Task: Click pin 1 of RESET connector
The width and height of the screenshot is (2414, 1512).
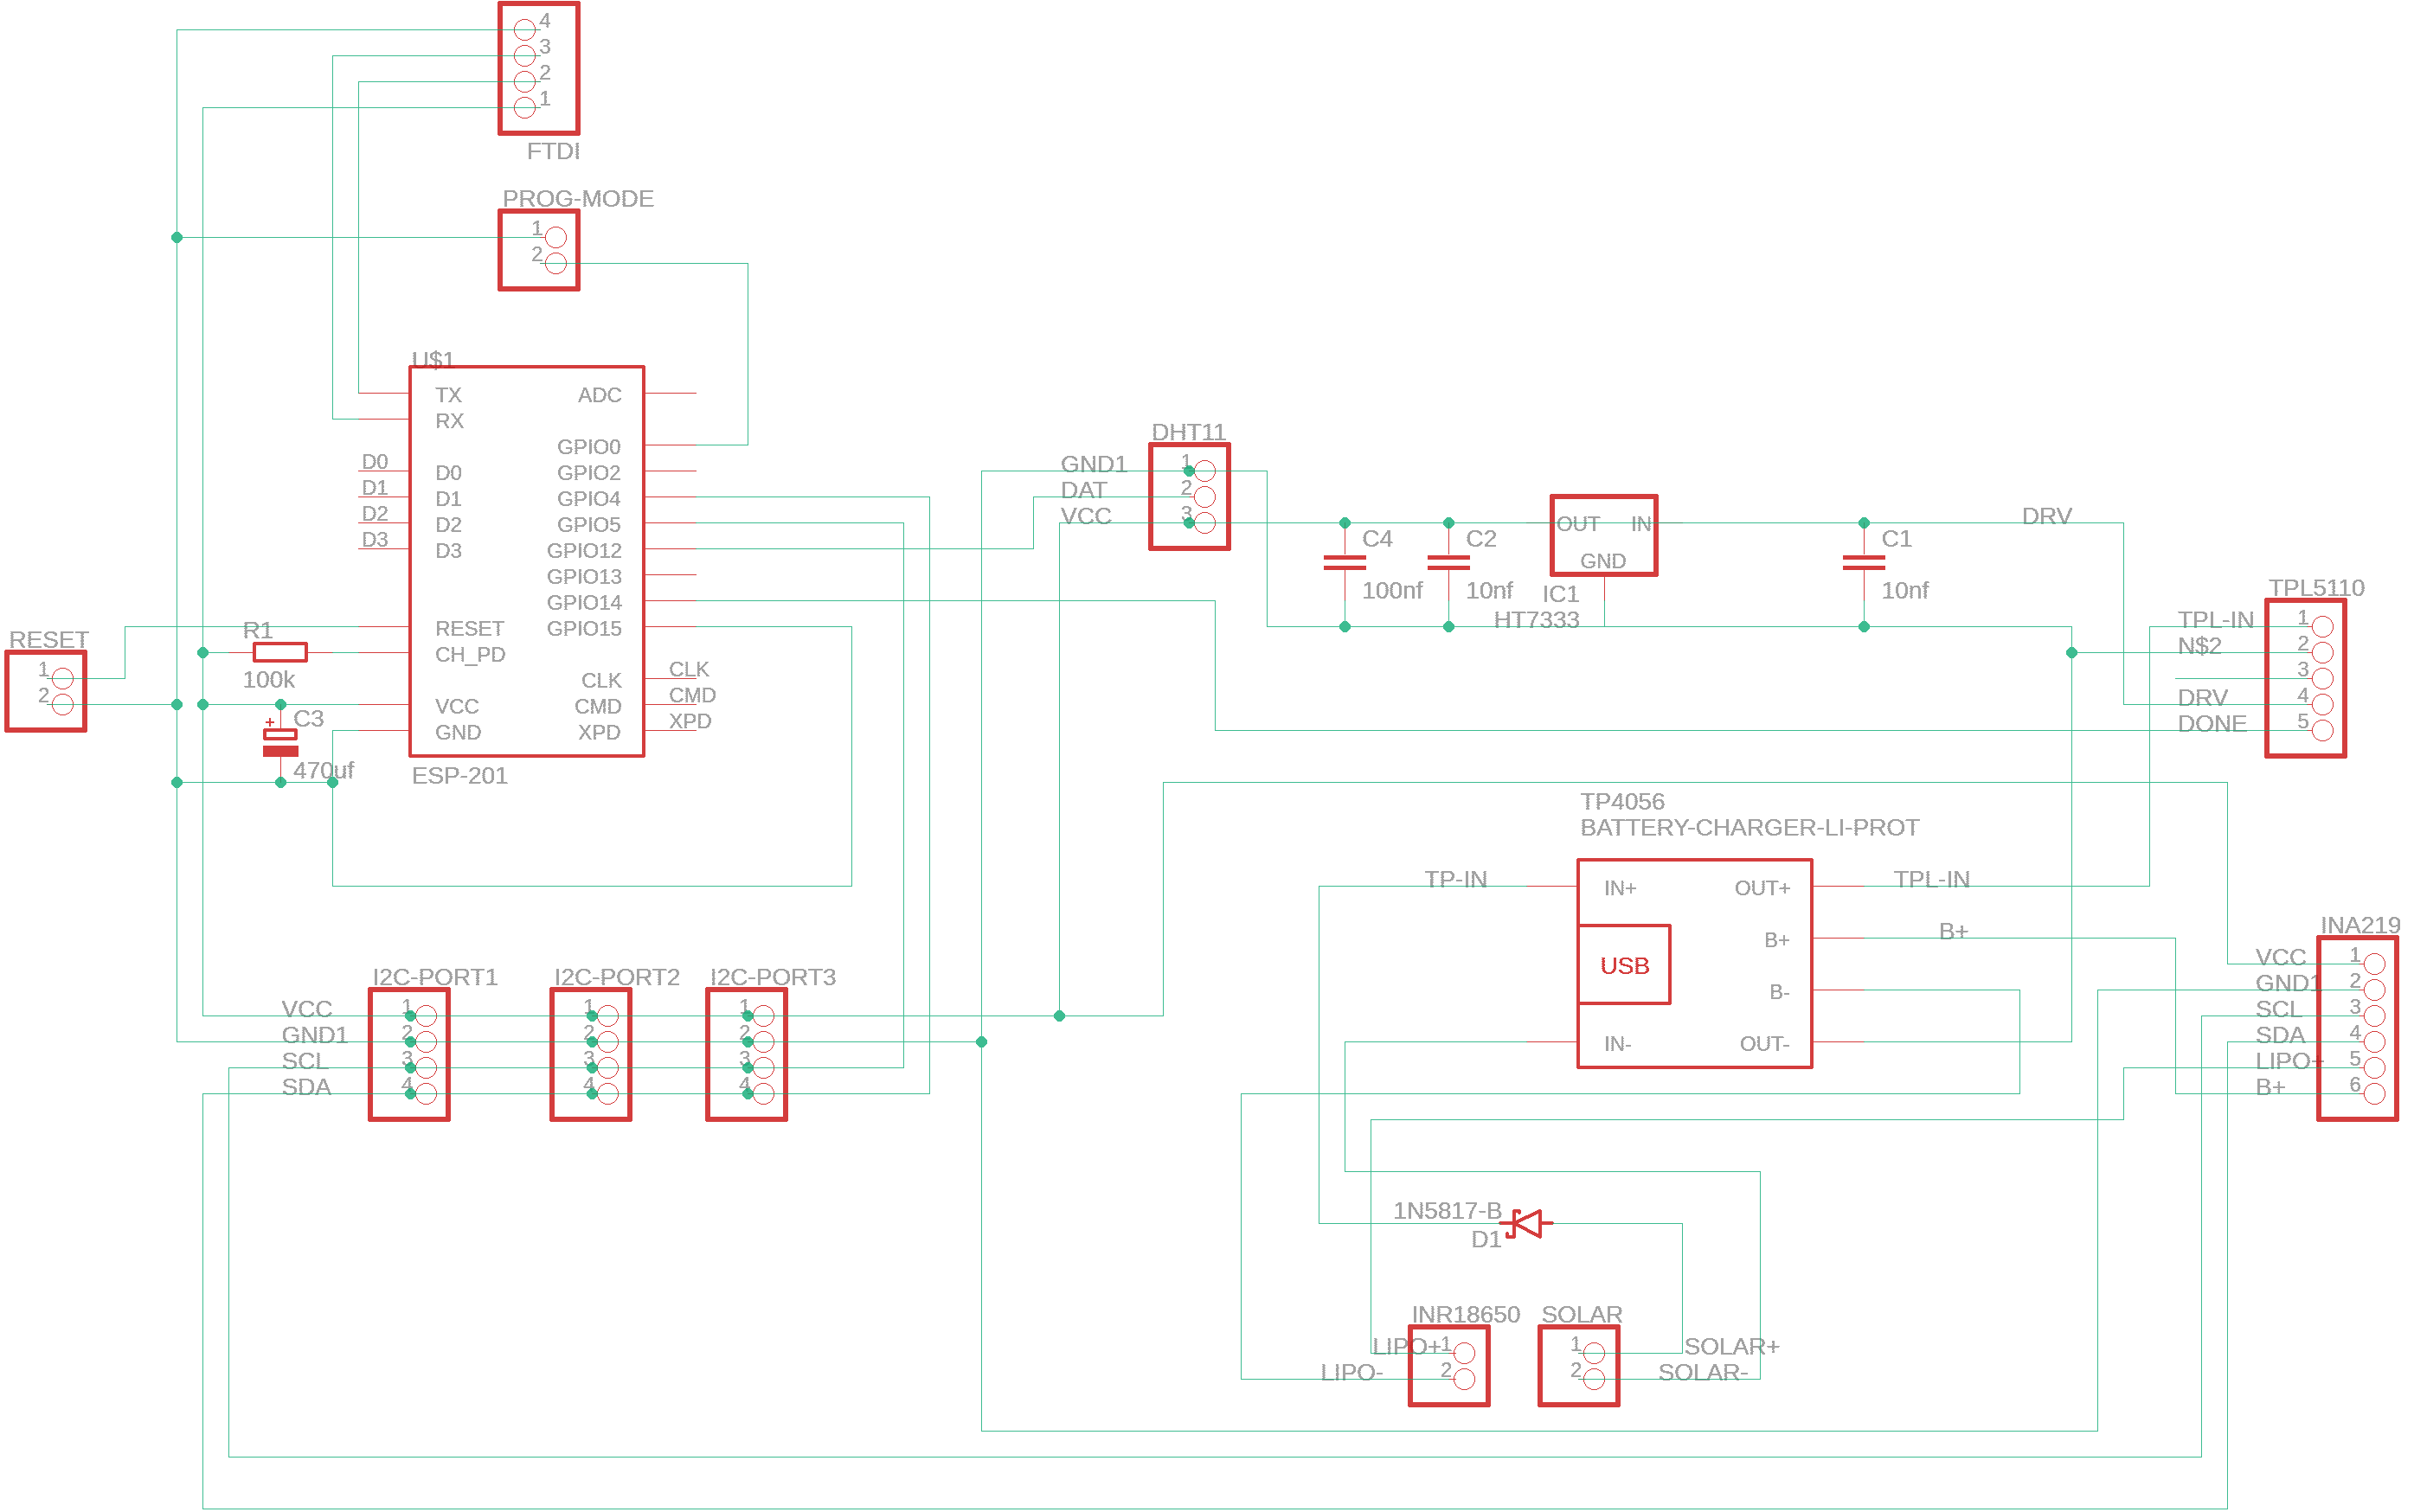Action: (x=62, y=678)
